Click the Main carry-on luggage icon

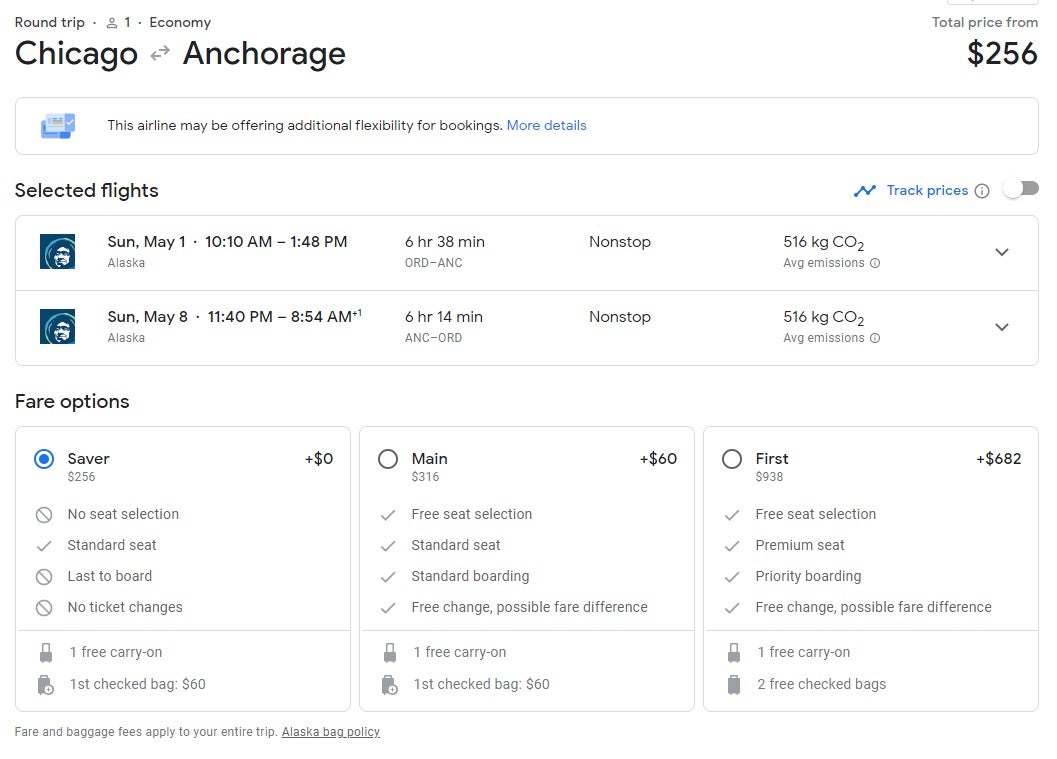tap(390, 652)
